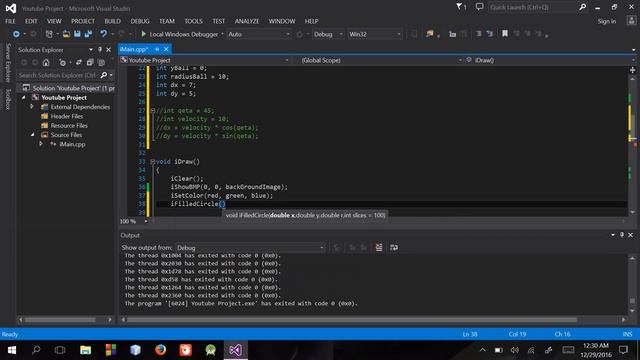The height and width of the screenshot is (360, 640).
Task: Open Visual Studio from the taskbar
Action: (236, 350)
